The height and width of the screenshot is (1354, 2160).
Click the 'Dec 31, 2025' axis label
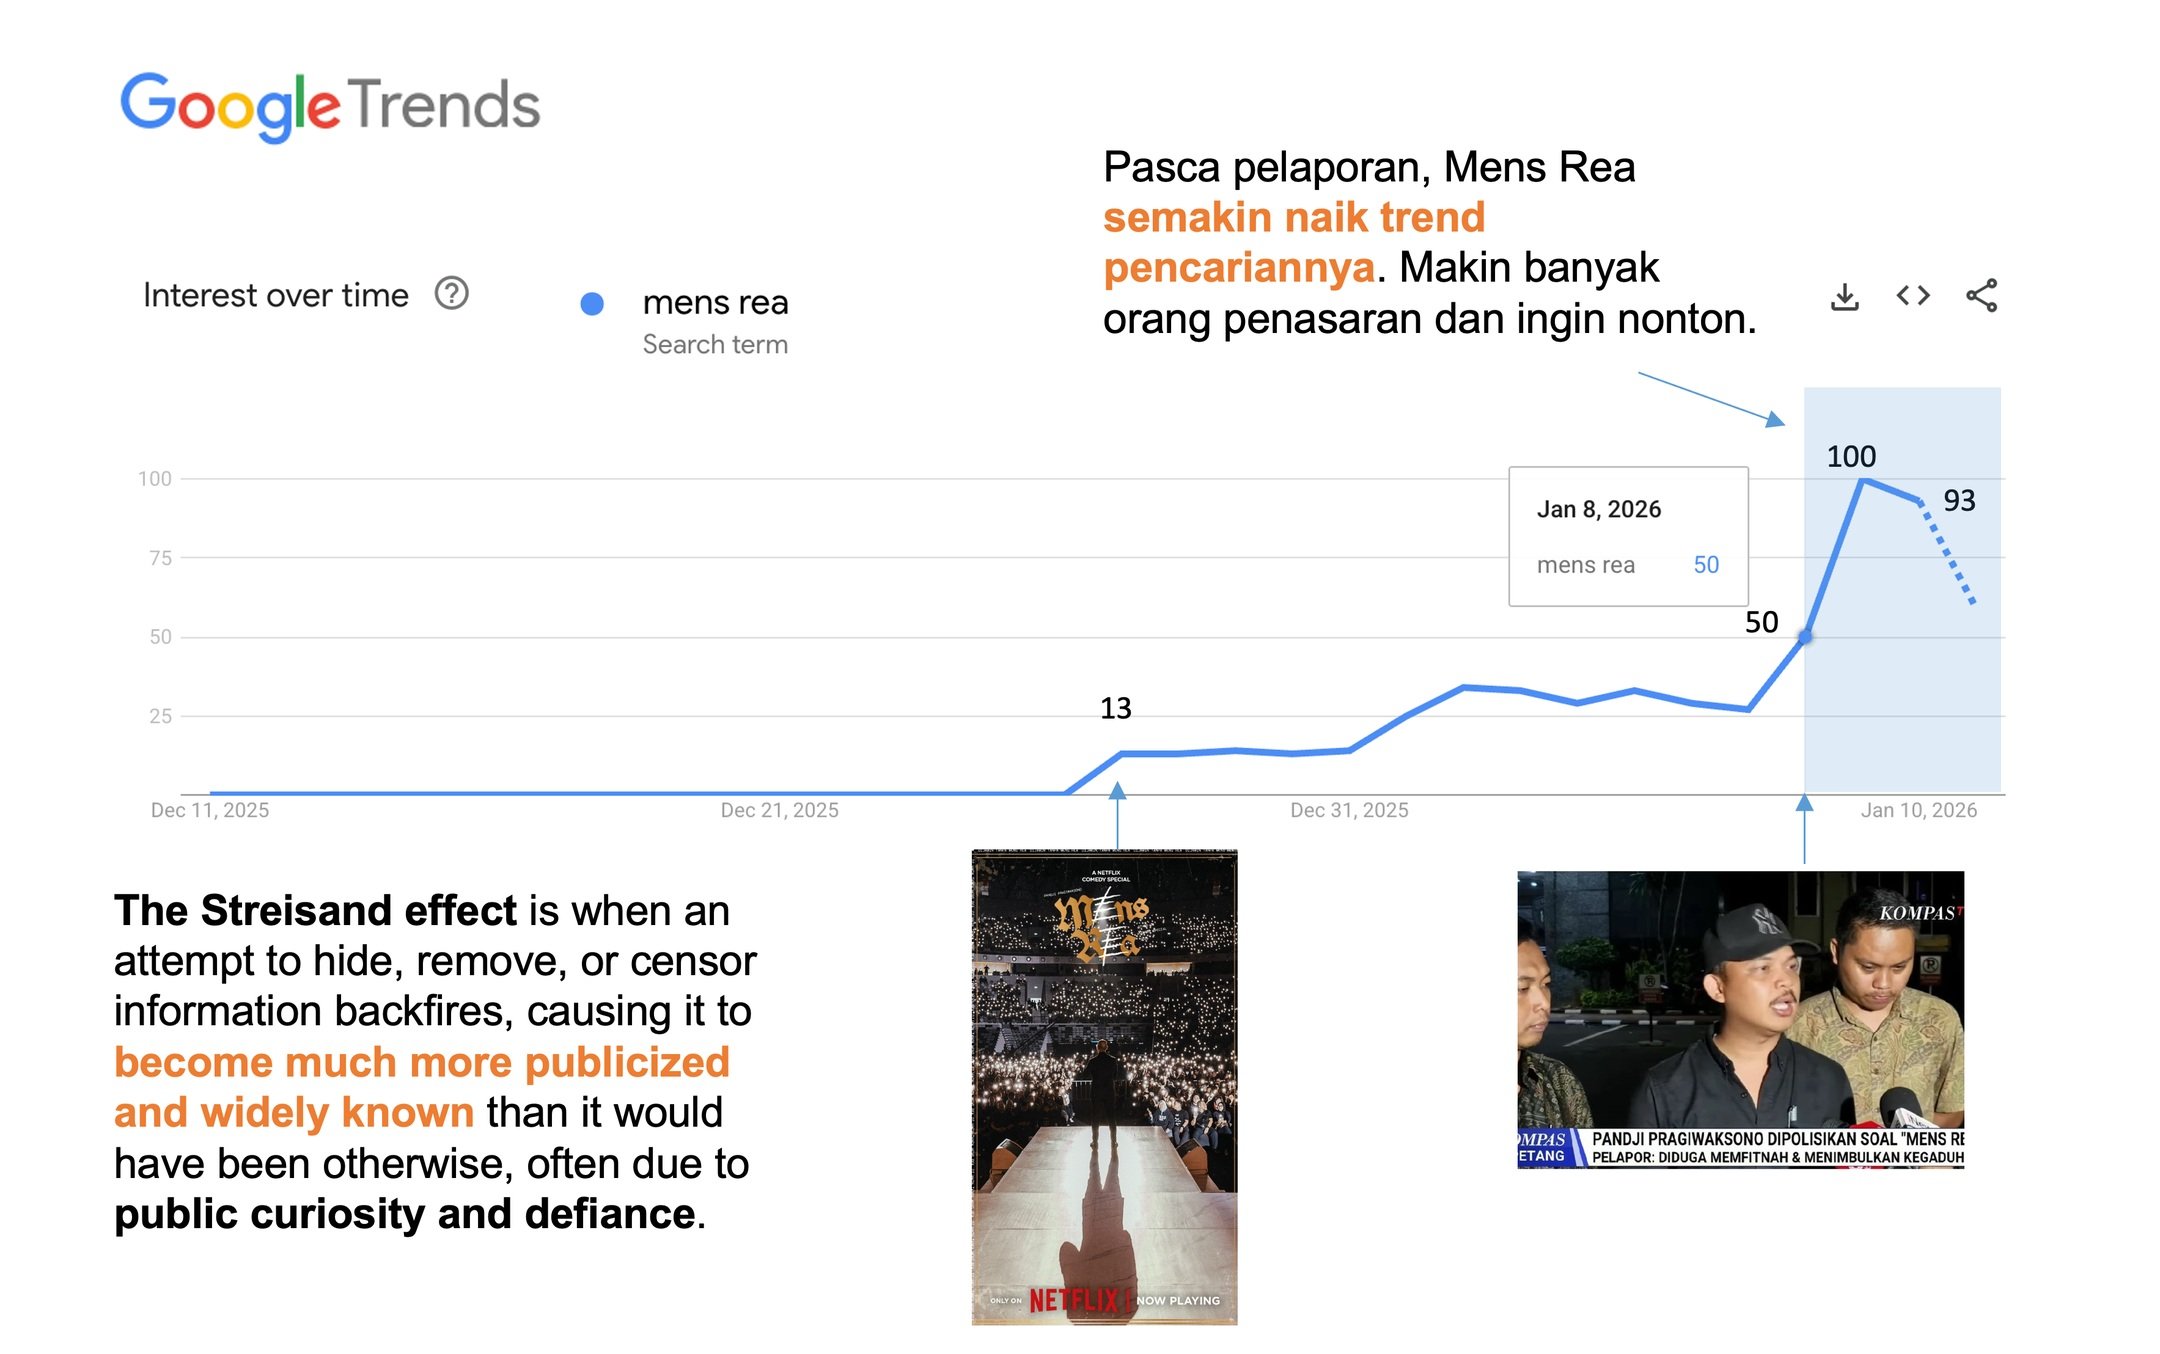1349,810
